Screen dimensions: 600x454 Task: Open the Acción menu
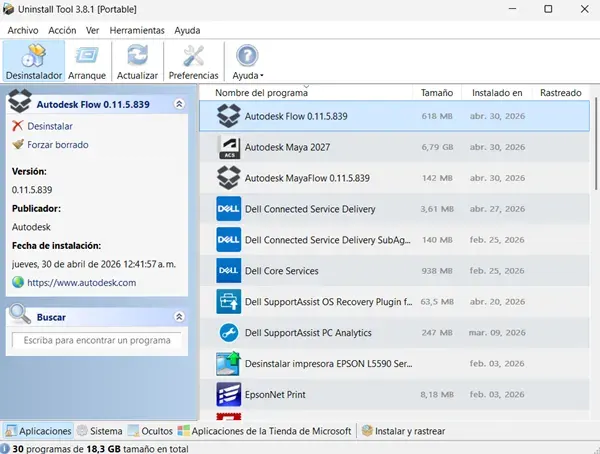pyautogui.click(x=62, y=30)
